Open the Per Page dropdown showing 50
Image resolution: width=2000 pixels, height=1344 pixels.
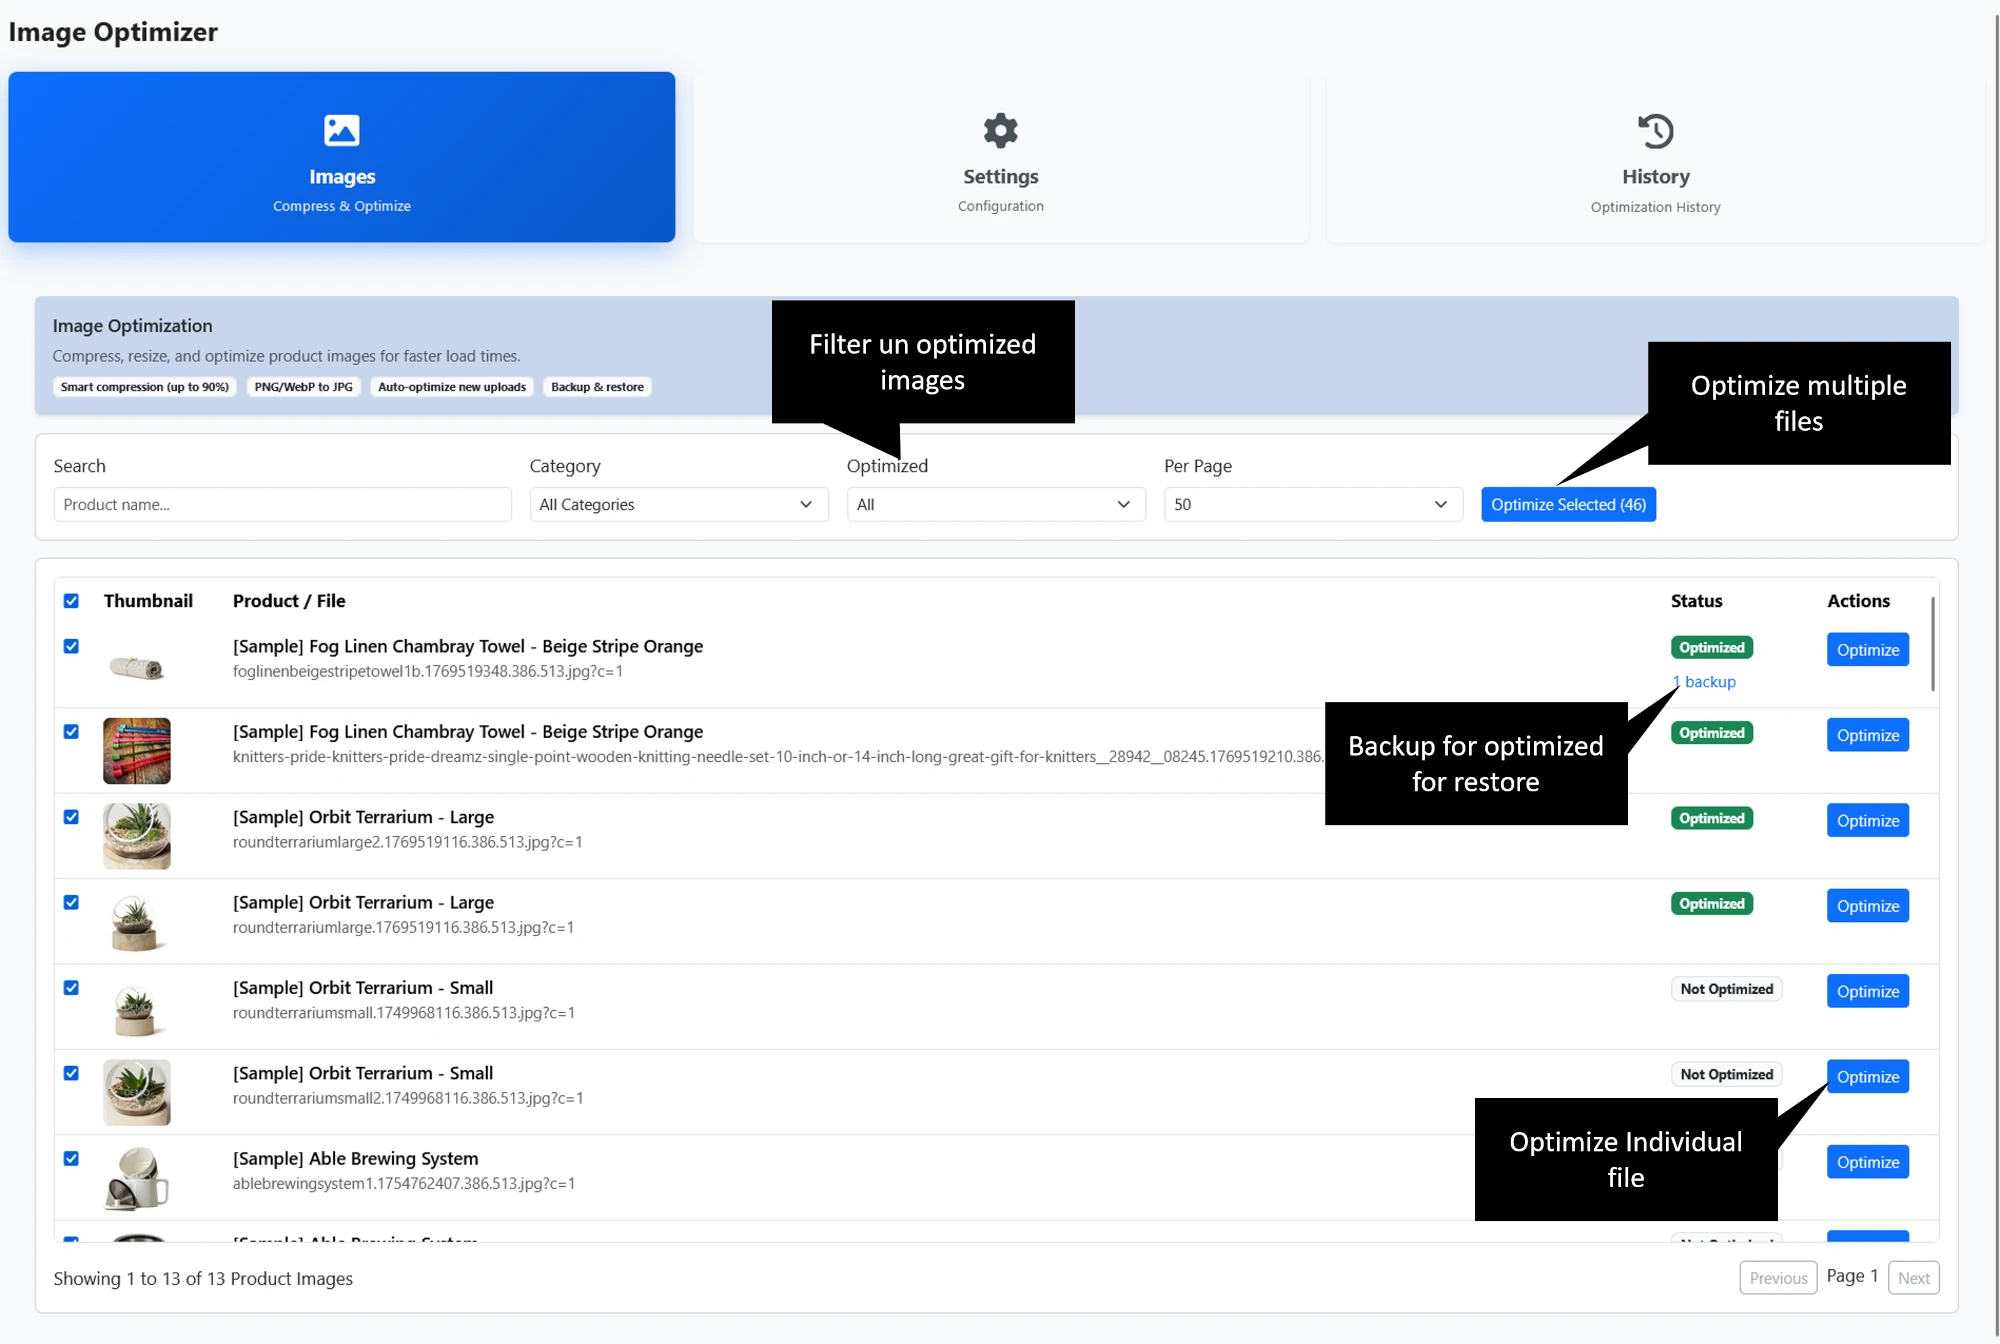click(x=1312, y=504)
